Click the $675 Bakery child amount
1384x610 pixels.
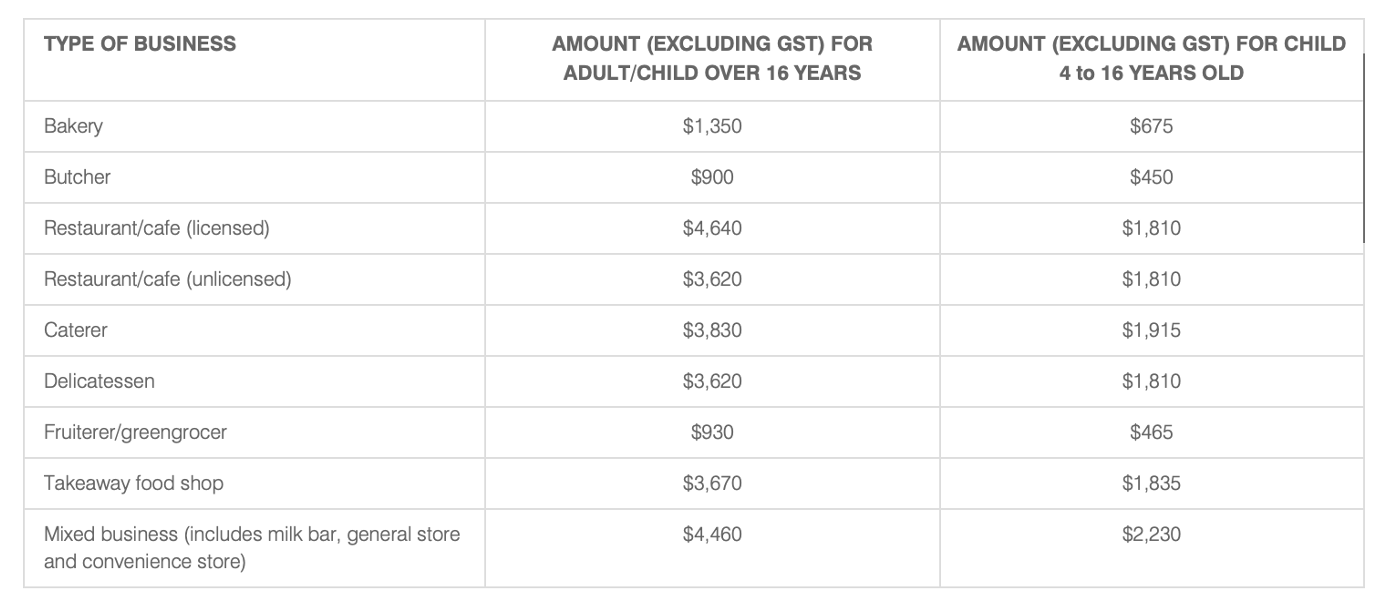1151,127
